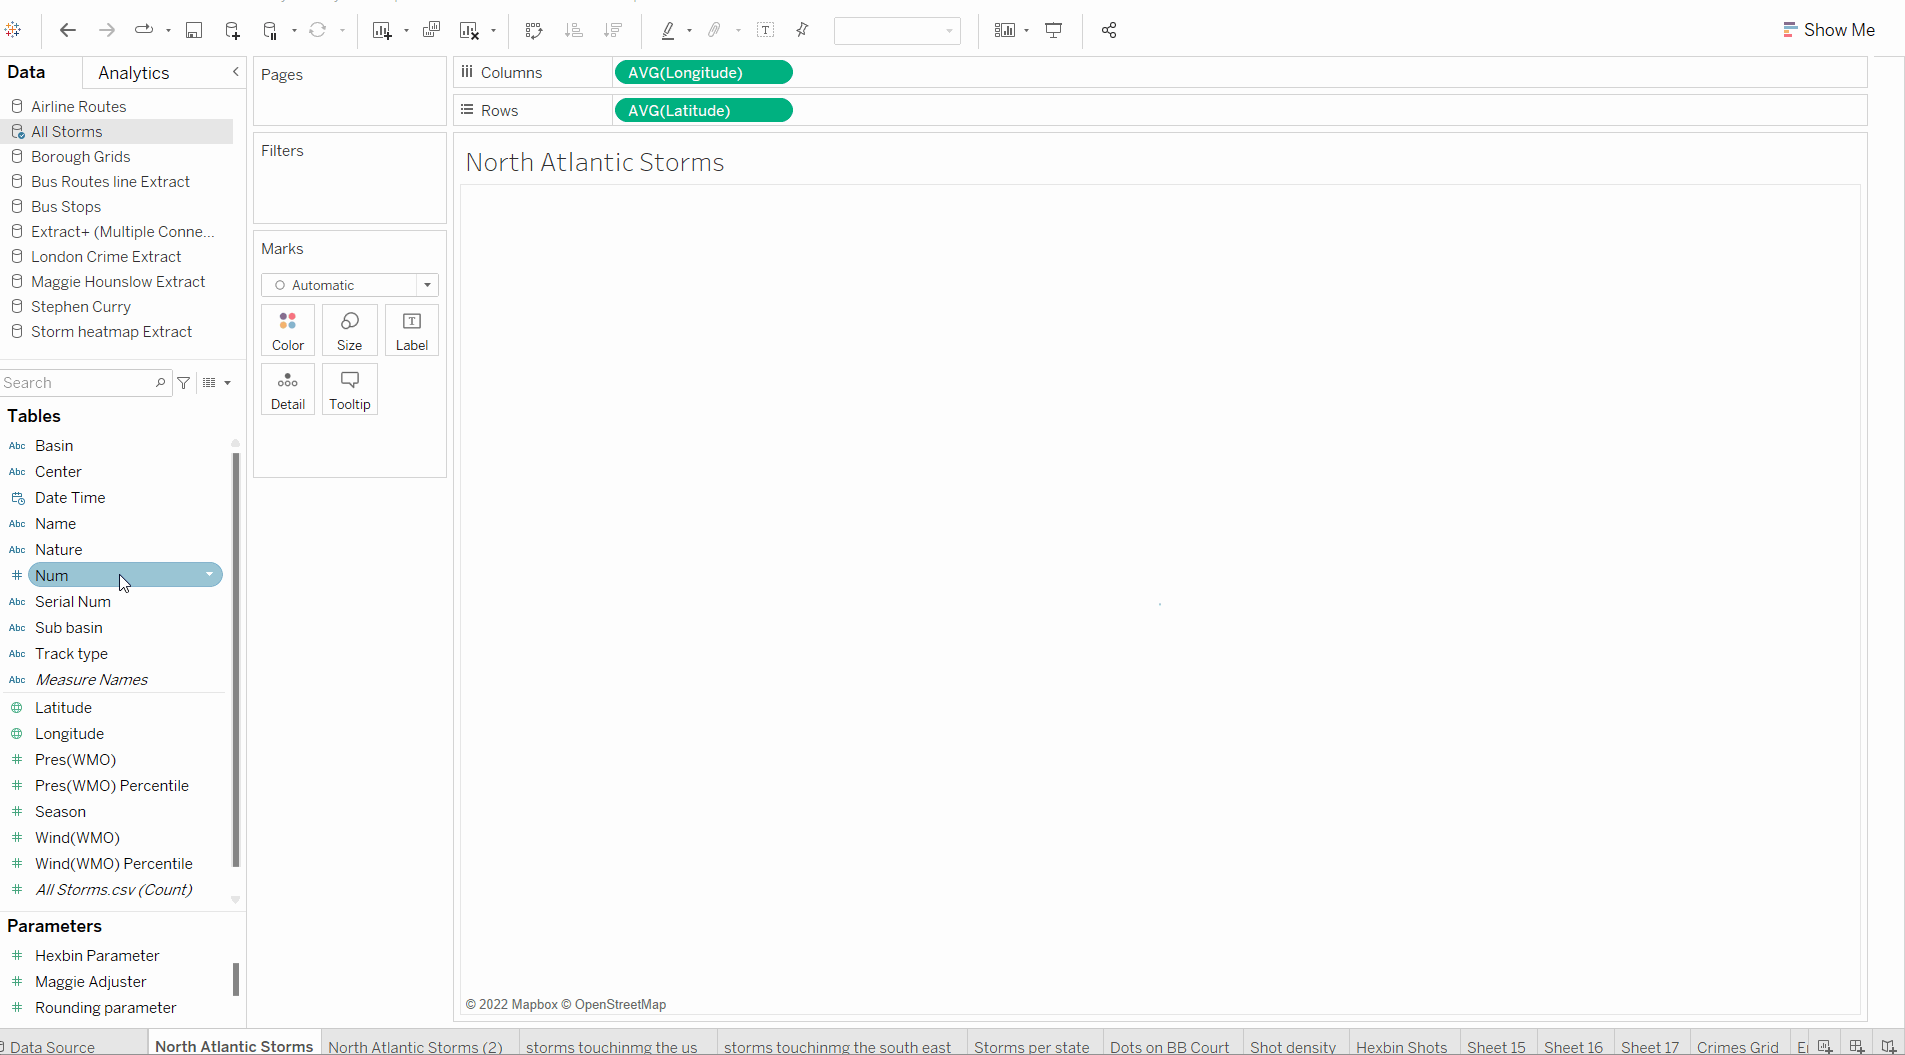The height and width of the screenshot is (1055, 1905).
Task: Filter fields in the Data pane
Action: point(184,383)
